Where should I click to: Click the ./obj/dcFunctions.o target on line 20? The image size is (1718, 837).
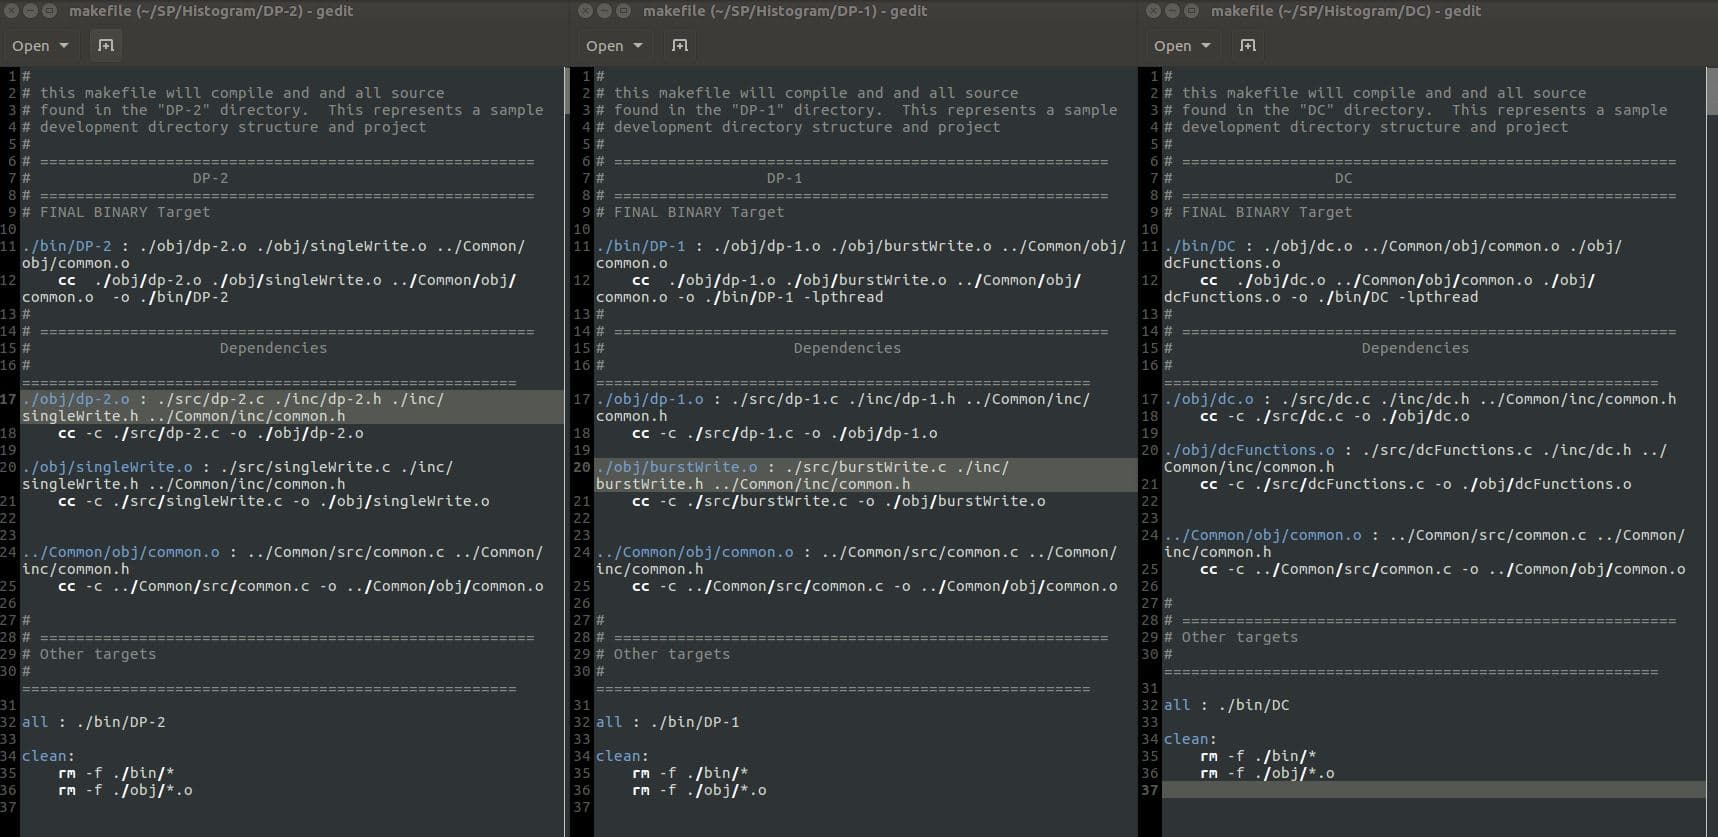(x=1249, y=450)
